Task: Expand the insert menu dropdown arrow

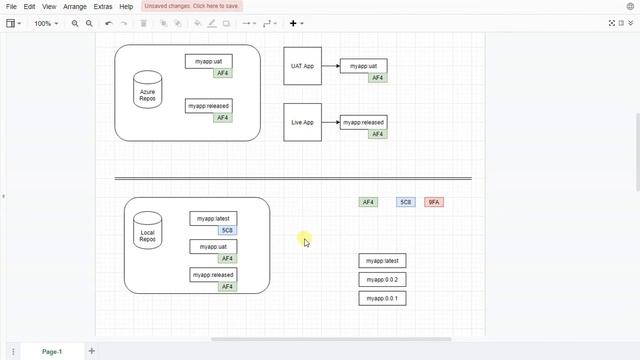Action: coord(302,24)
